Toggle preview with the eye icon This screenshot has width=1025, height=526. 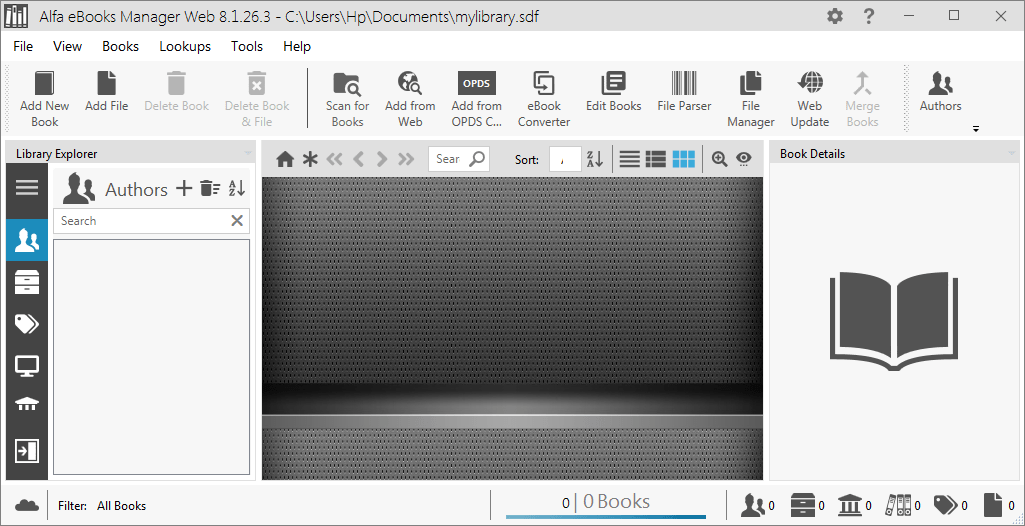click(x=743, y=159)
